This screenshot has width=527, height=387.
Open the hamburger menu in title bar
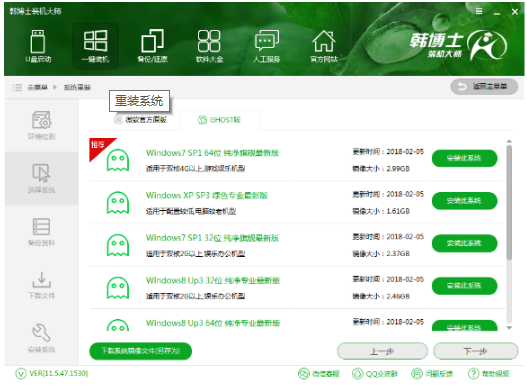pos(479,11)
